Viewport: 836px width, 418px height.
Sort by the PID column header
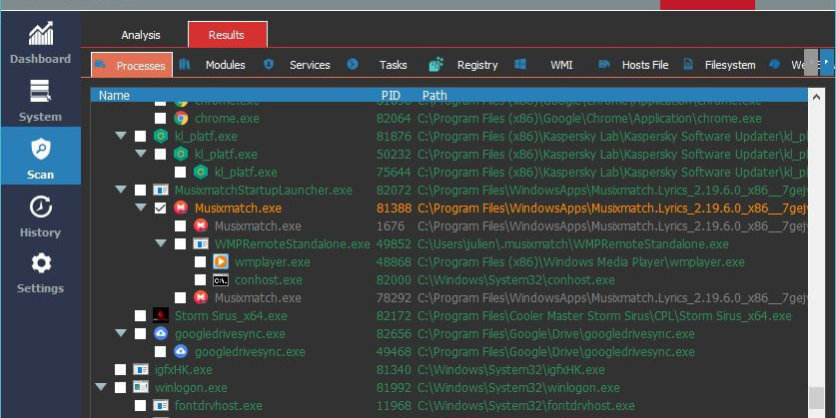(x=390, y=96)
